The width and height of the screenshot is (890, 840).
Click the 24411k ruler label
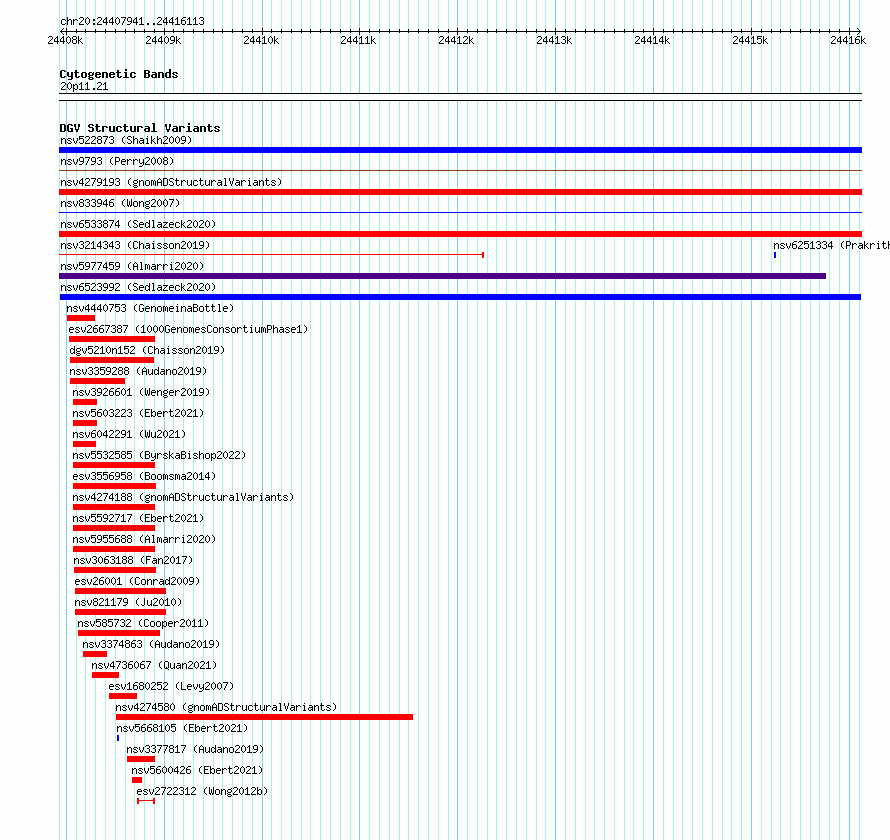358,40
